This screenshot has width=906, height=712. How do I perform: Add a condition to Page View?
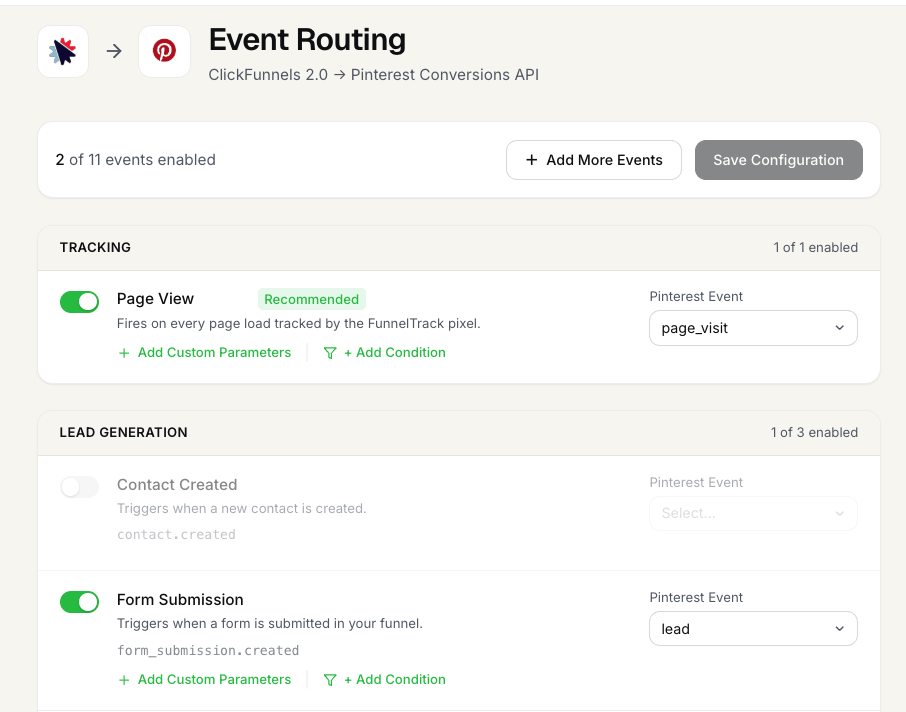pyautogui.click(x=385, y=353)
